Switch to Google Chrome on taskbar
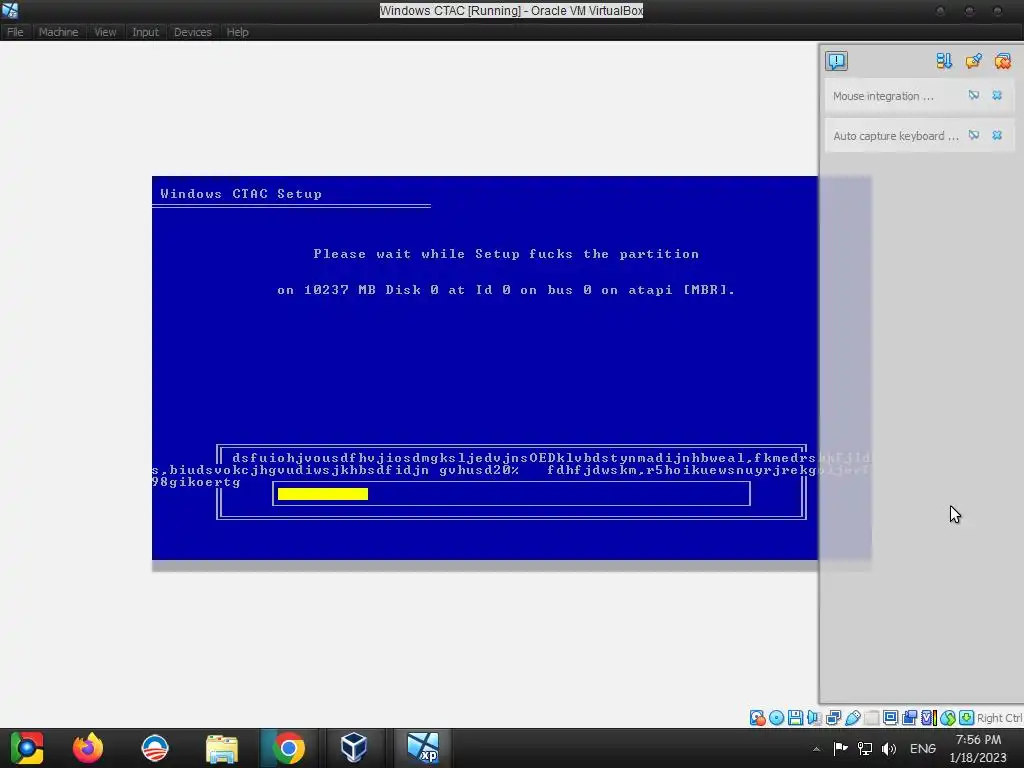 point(289,748)
